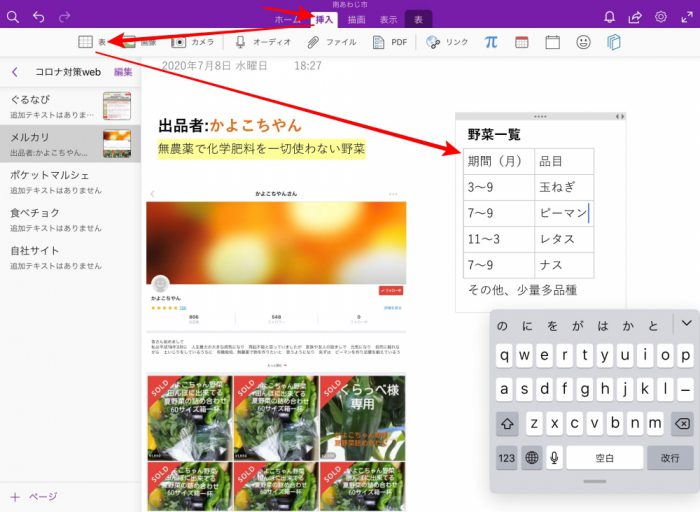The width and height of the screenshot is (700, 512).
Task: Open the ぐるなび page
Action: pyautogui.click(x=70, y=106)
